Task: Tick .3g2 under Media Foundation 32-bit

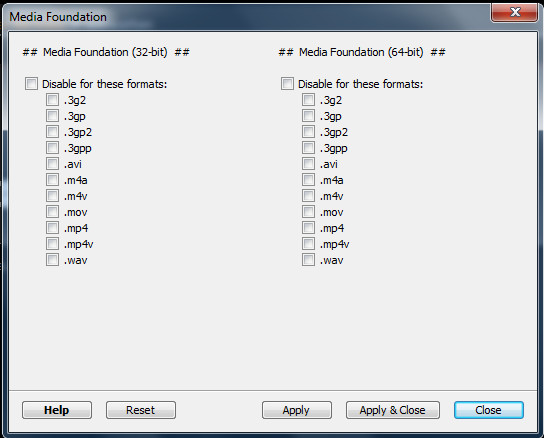Action: click(52, 100)
